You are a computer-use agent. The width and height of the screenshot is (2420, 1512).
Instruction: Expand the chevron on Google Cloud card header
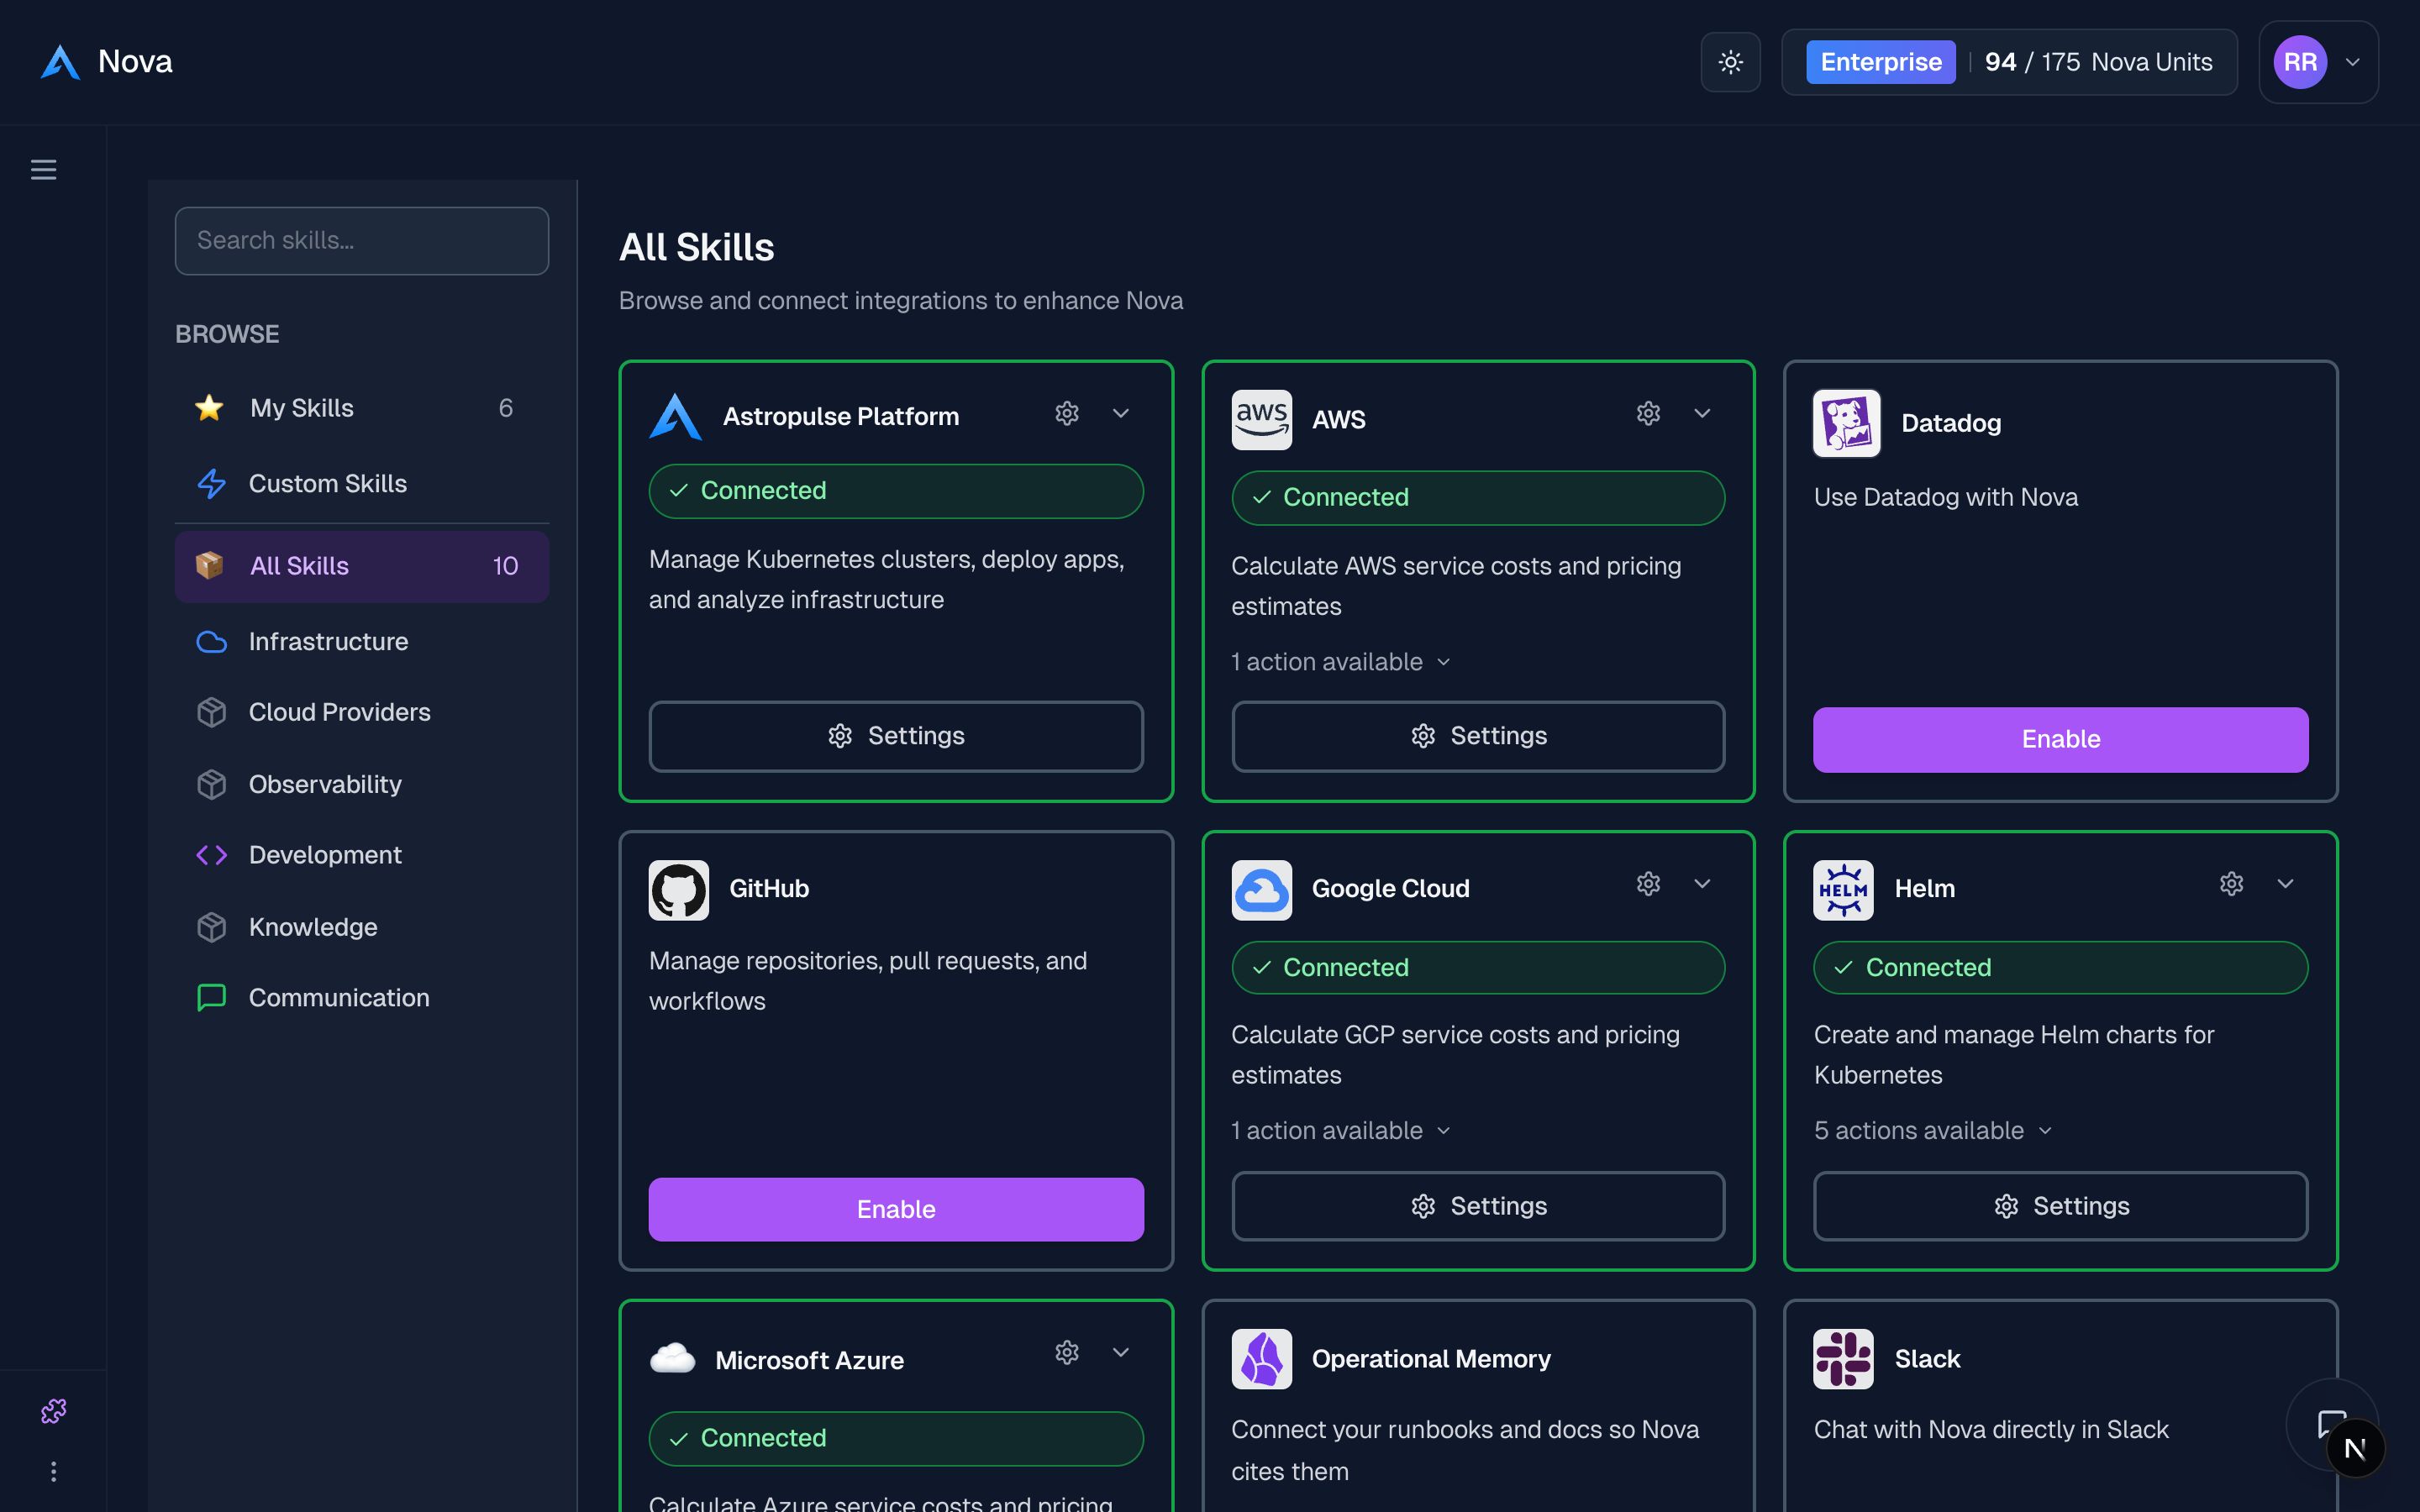(1702, 884)
